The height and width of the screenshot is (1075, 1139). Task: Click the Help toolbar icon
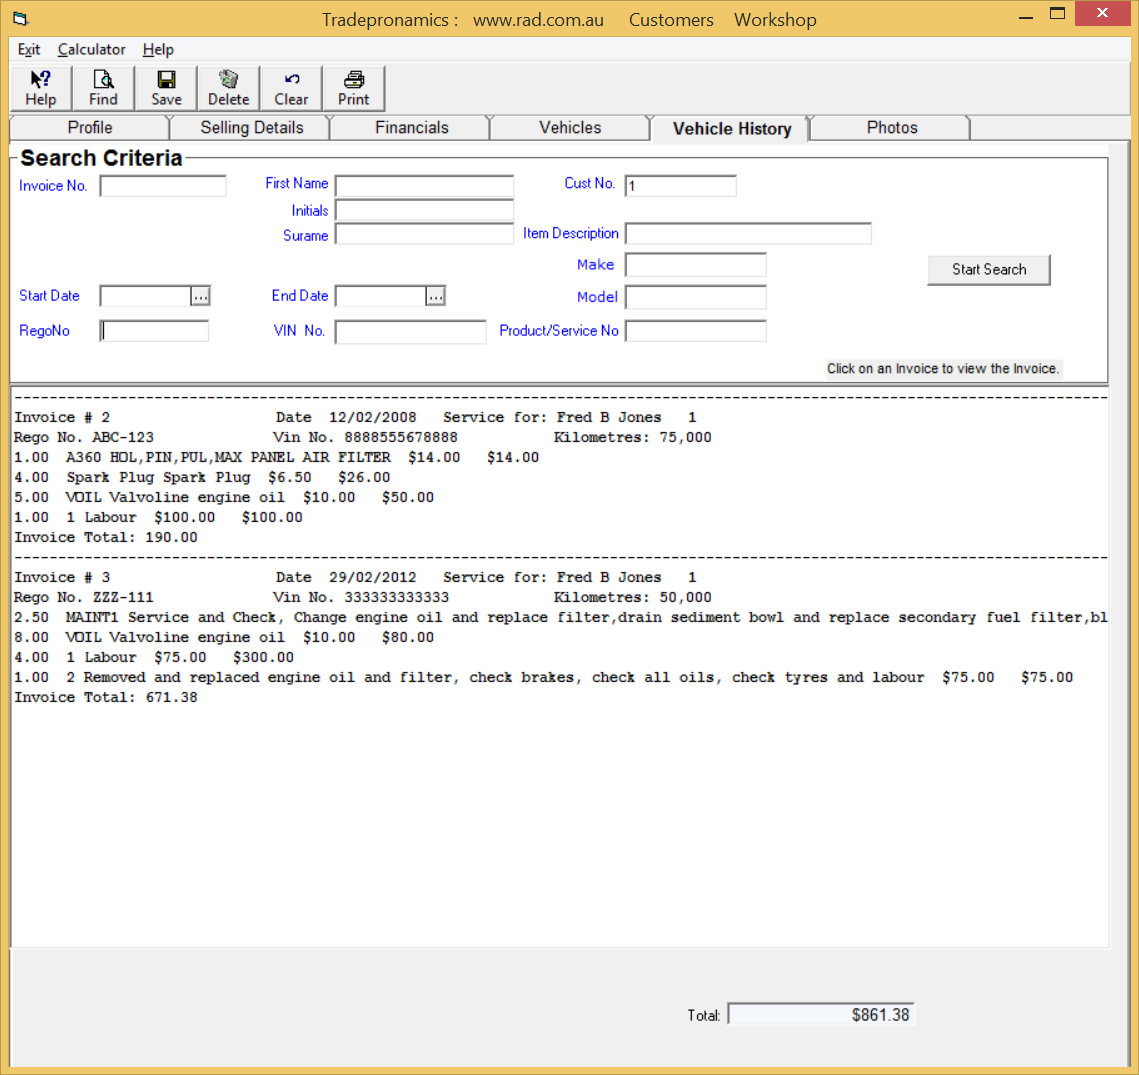[x=41, y=88]
